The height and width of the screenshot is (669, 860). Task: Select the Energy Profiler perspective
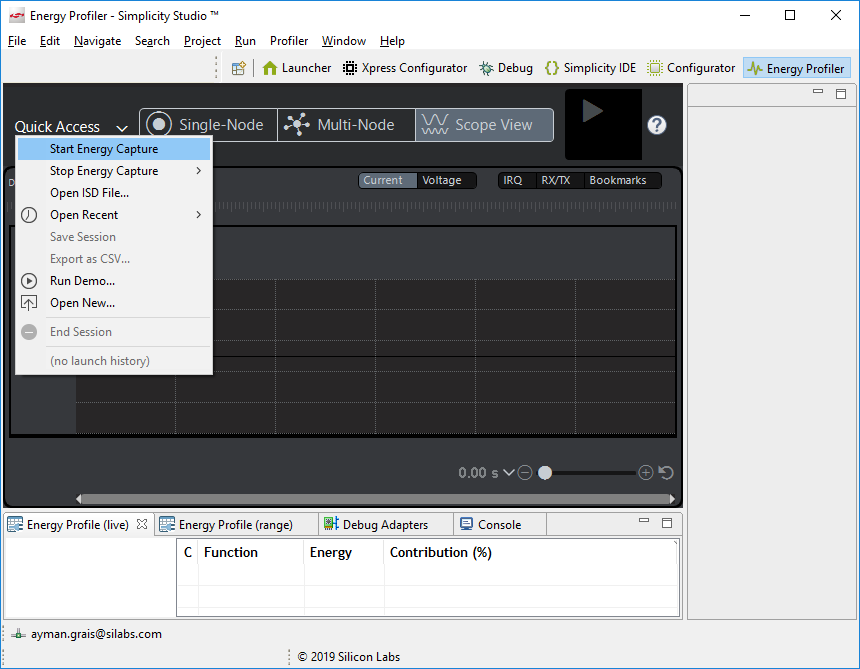[x=796, y=68]
